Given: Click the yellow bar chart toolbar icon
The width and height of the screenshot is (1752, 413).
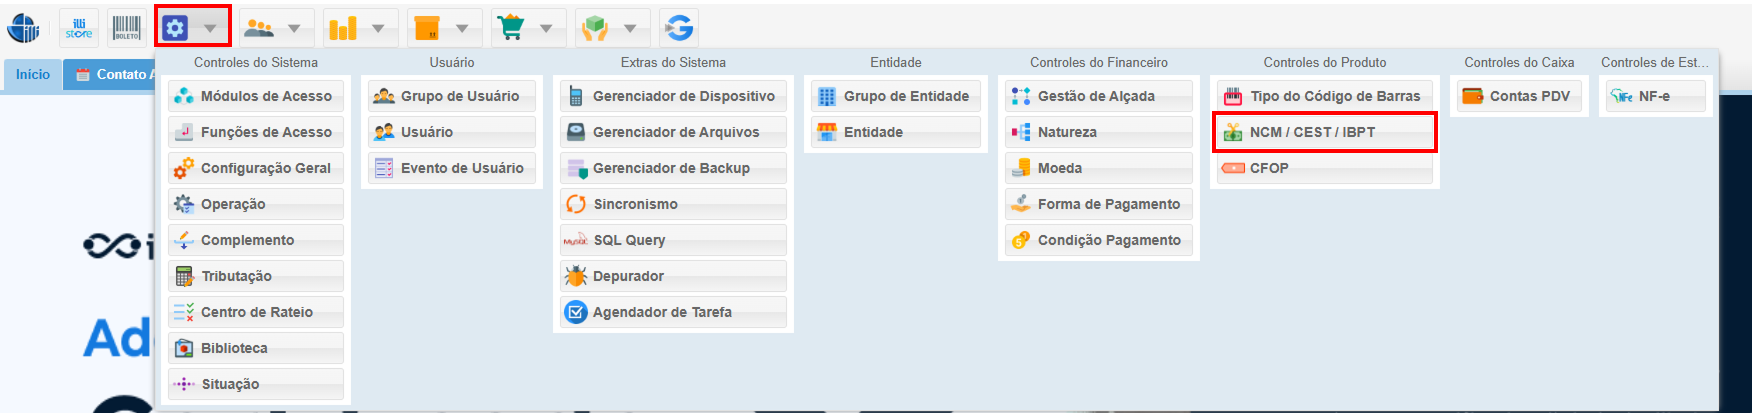Looking at the screenshot, I should point(343,28).
